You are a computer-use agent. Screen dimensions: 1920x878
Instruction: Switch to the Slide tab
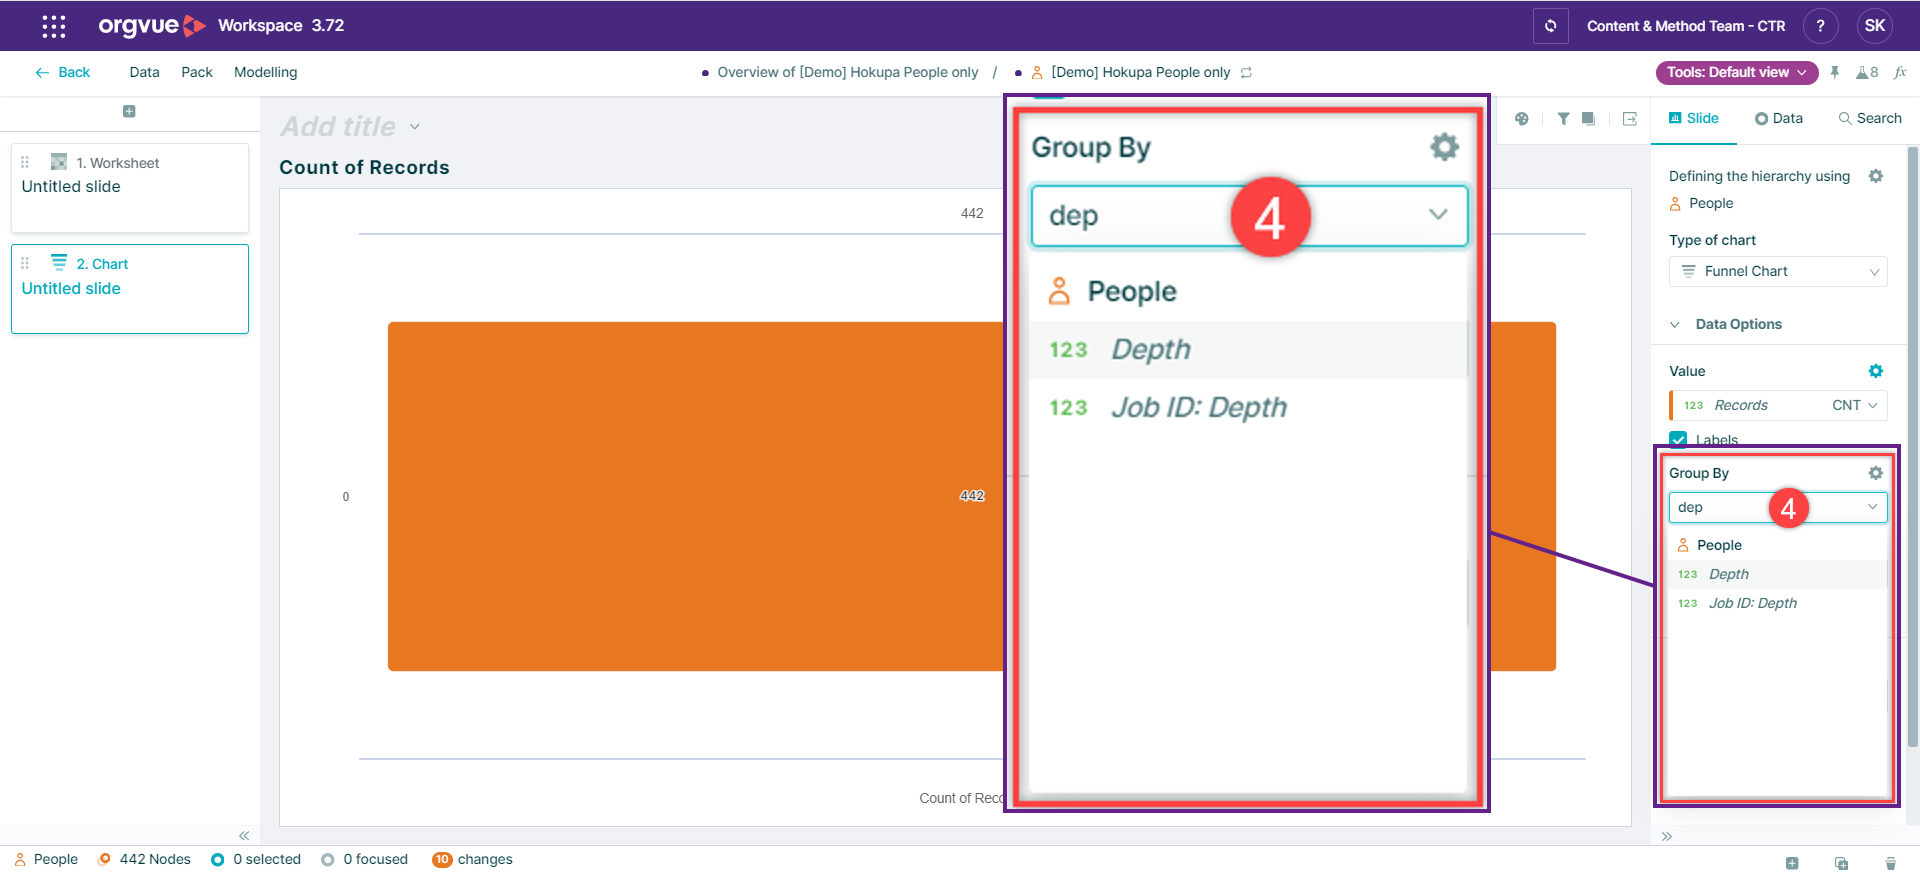coord(1693,118)
